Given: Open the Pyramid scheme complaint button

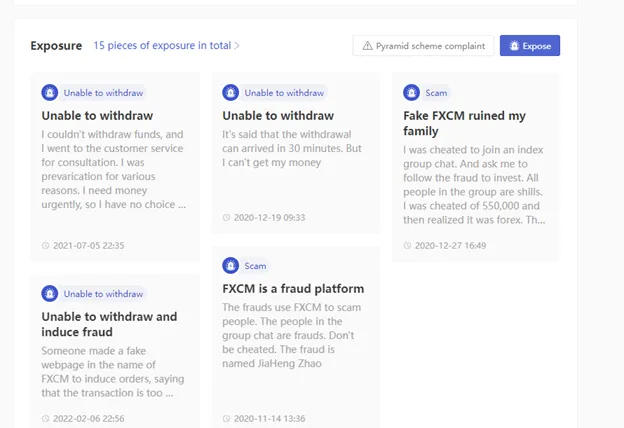Looking at the screenshot, I should [423, 45].
